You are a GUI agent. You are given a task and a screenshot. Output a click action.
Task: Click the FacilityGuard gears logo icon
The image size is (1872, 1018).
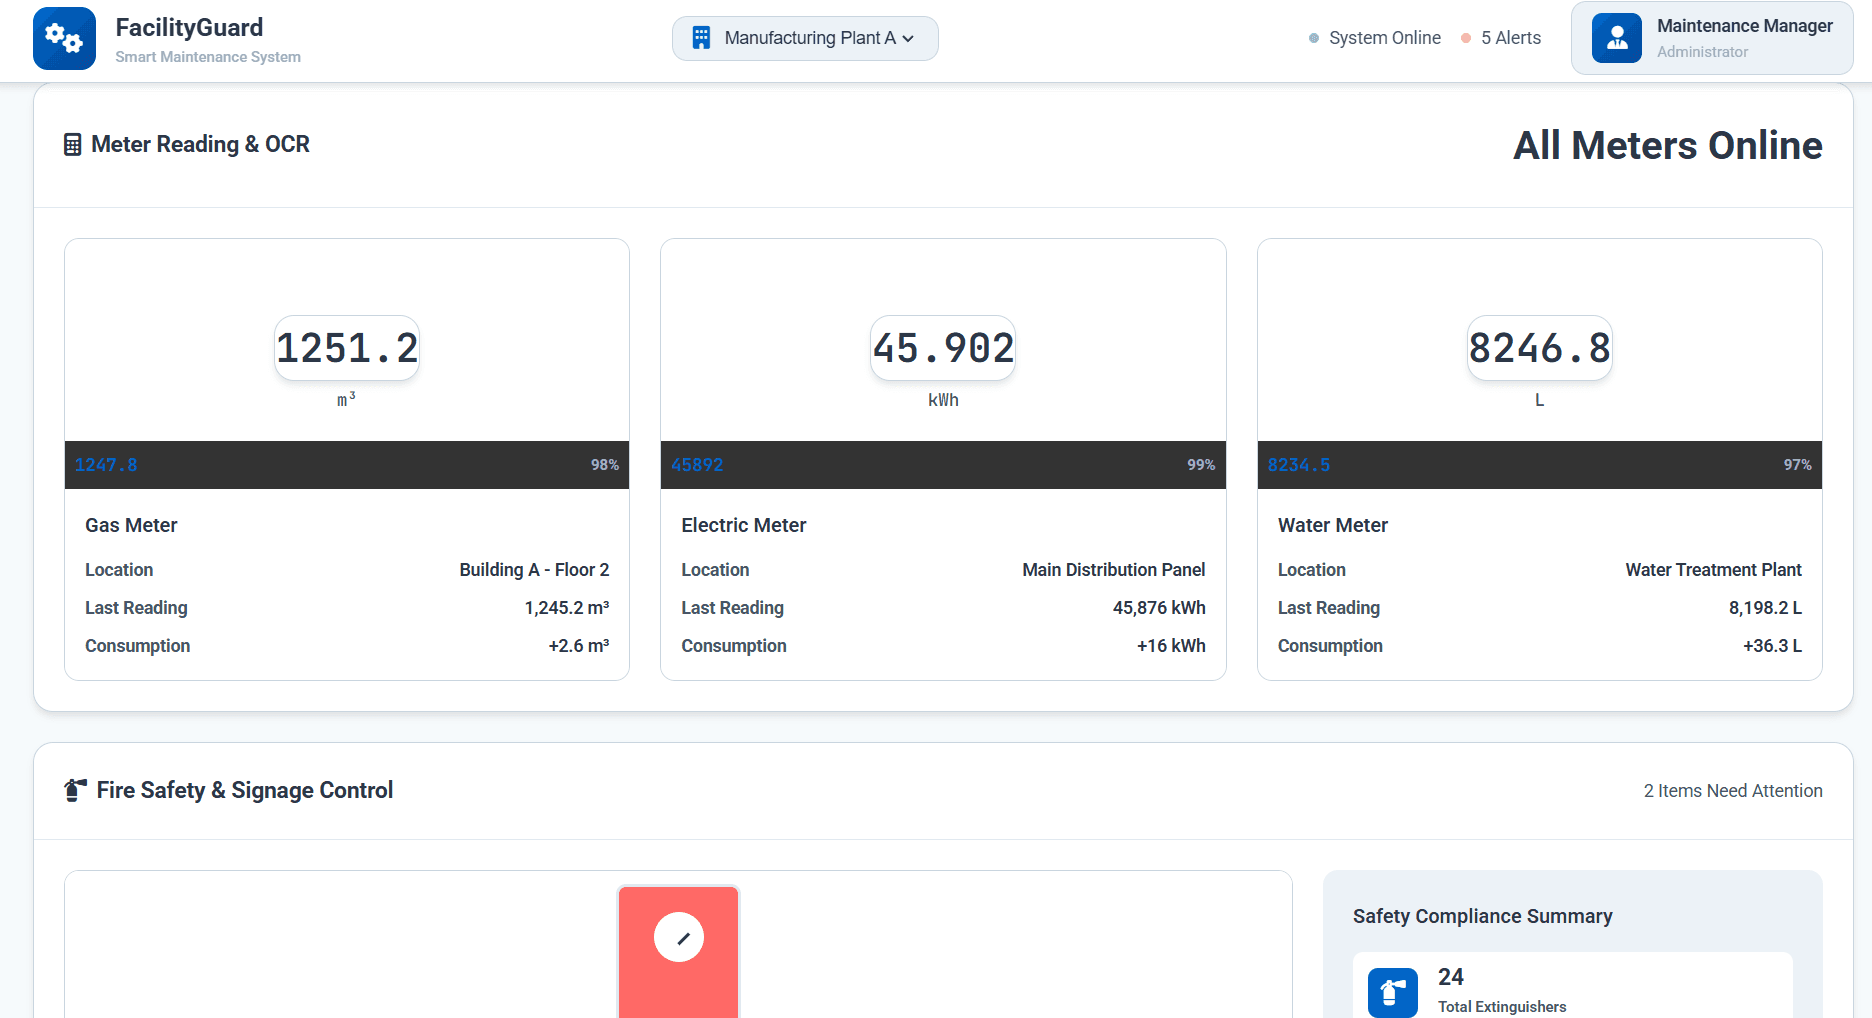click(x=64, y=39)
